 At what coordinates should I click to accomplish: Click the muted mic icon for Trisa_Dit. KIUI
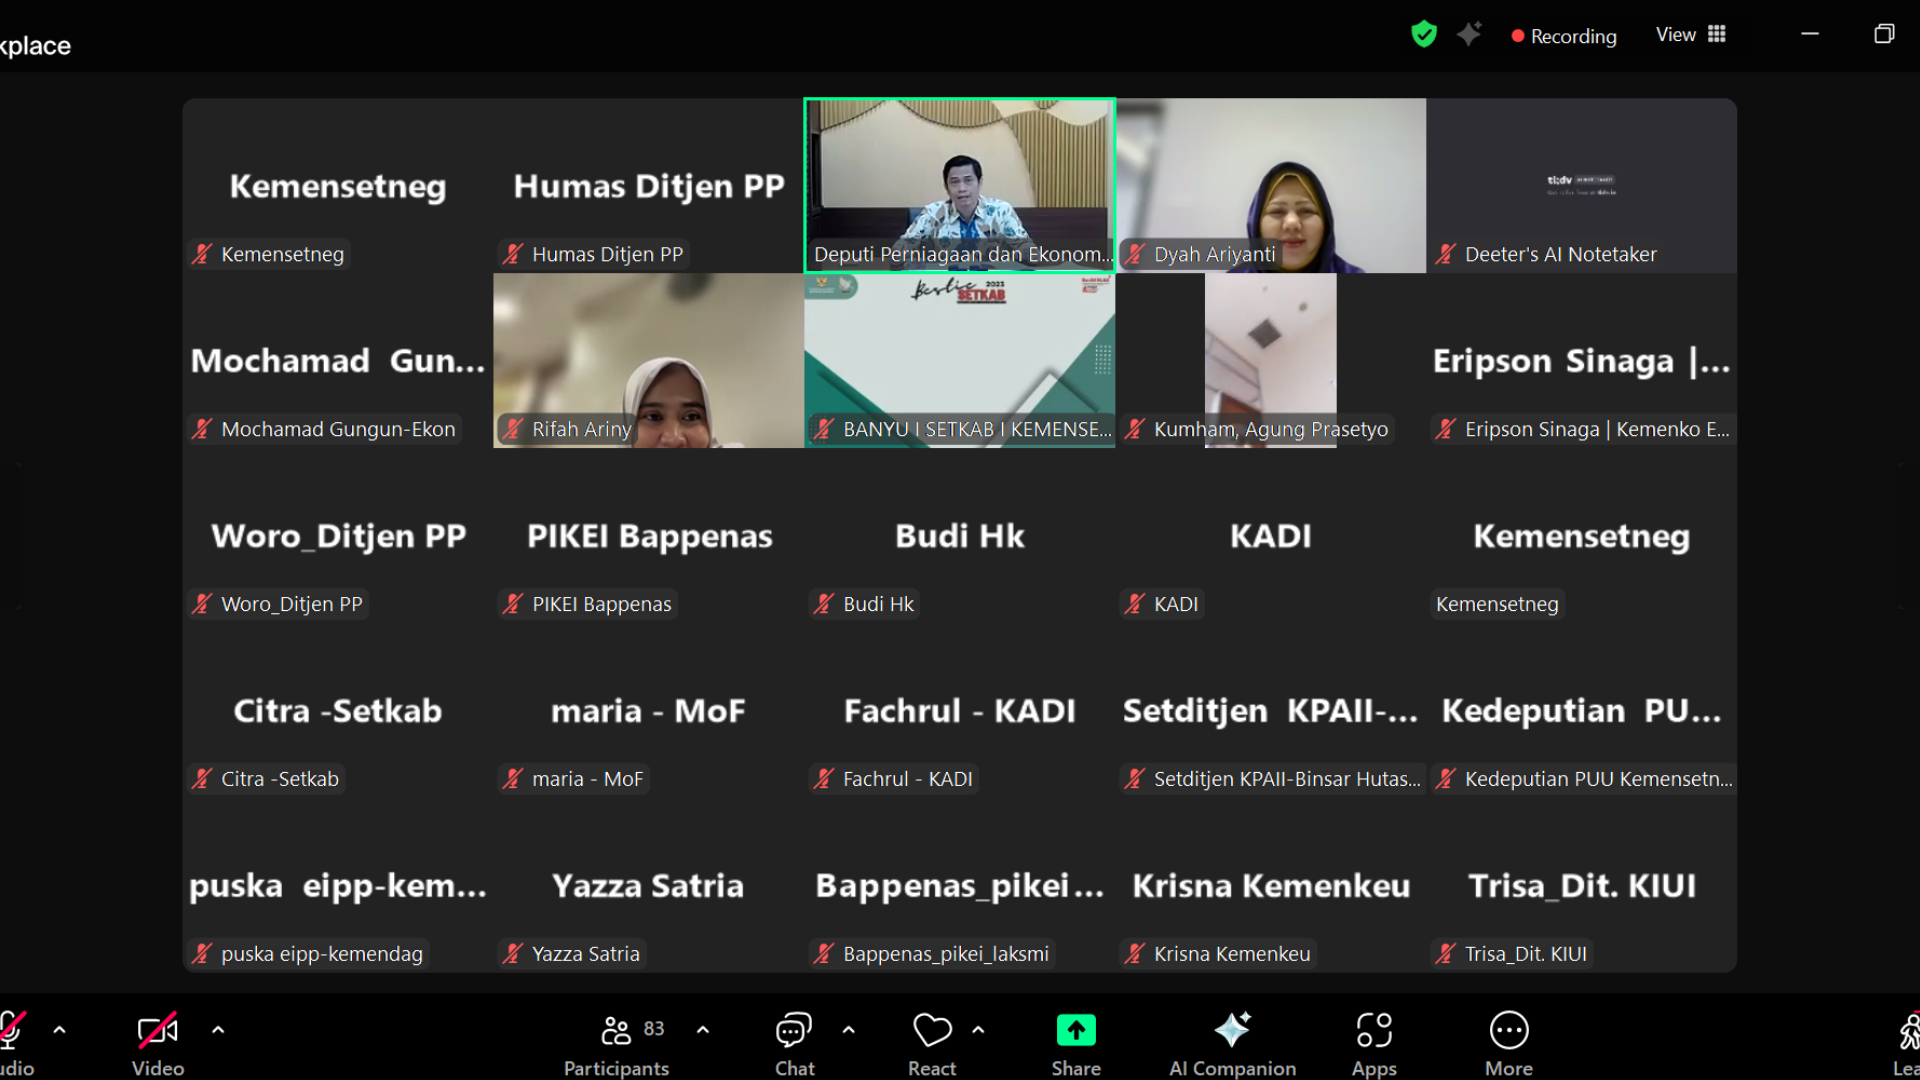1446,954
